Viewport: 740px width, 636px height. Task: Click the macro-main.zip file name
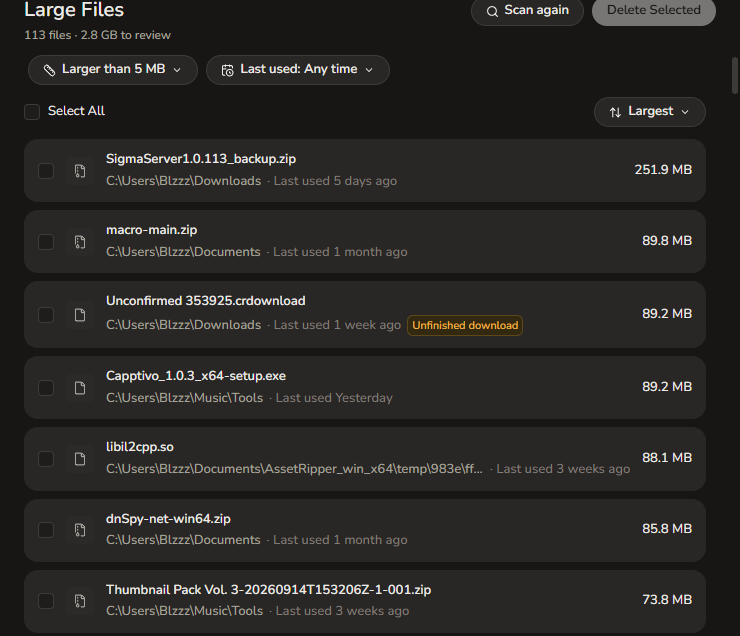tap(151, 230)
